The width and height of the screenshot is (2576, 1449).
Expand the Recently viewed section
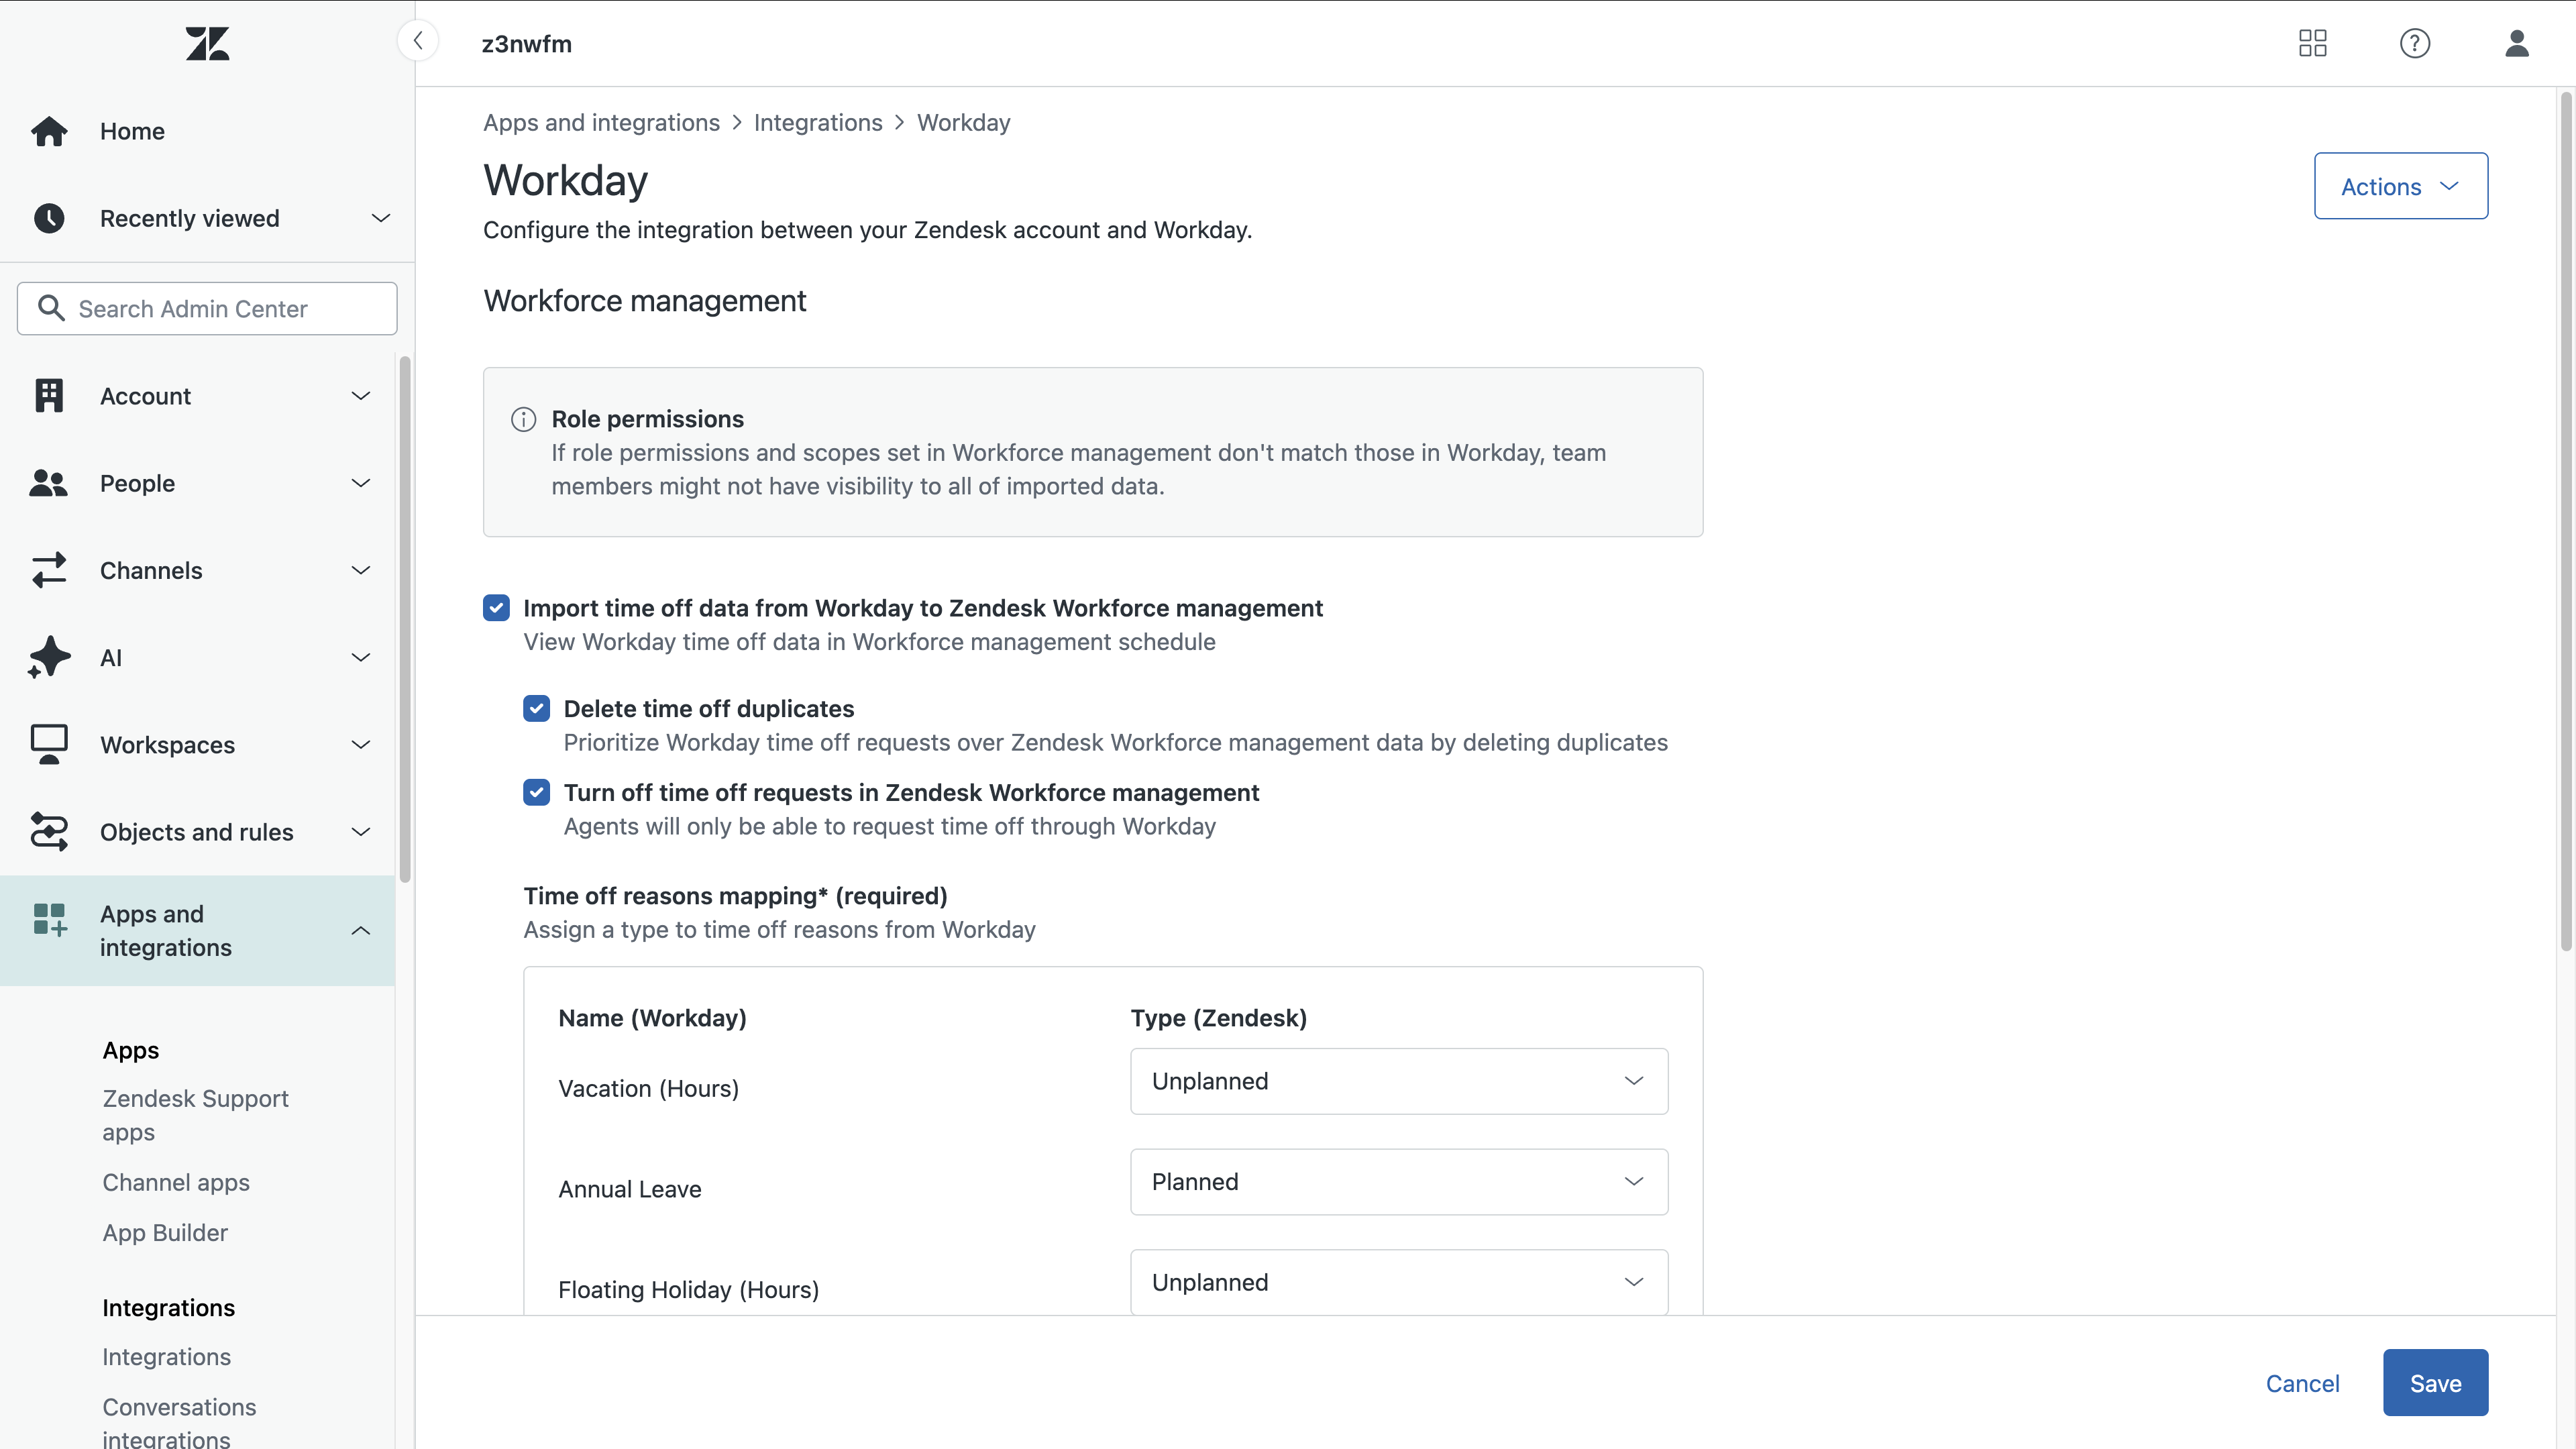coord(381,218)
